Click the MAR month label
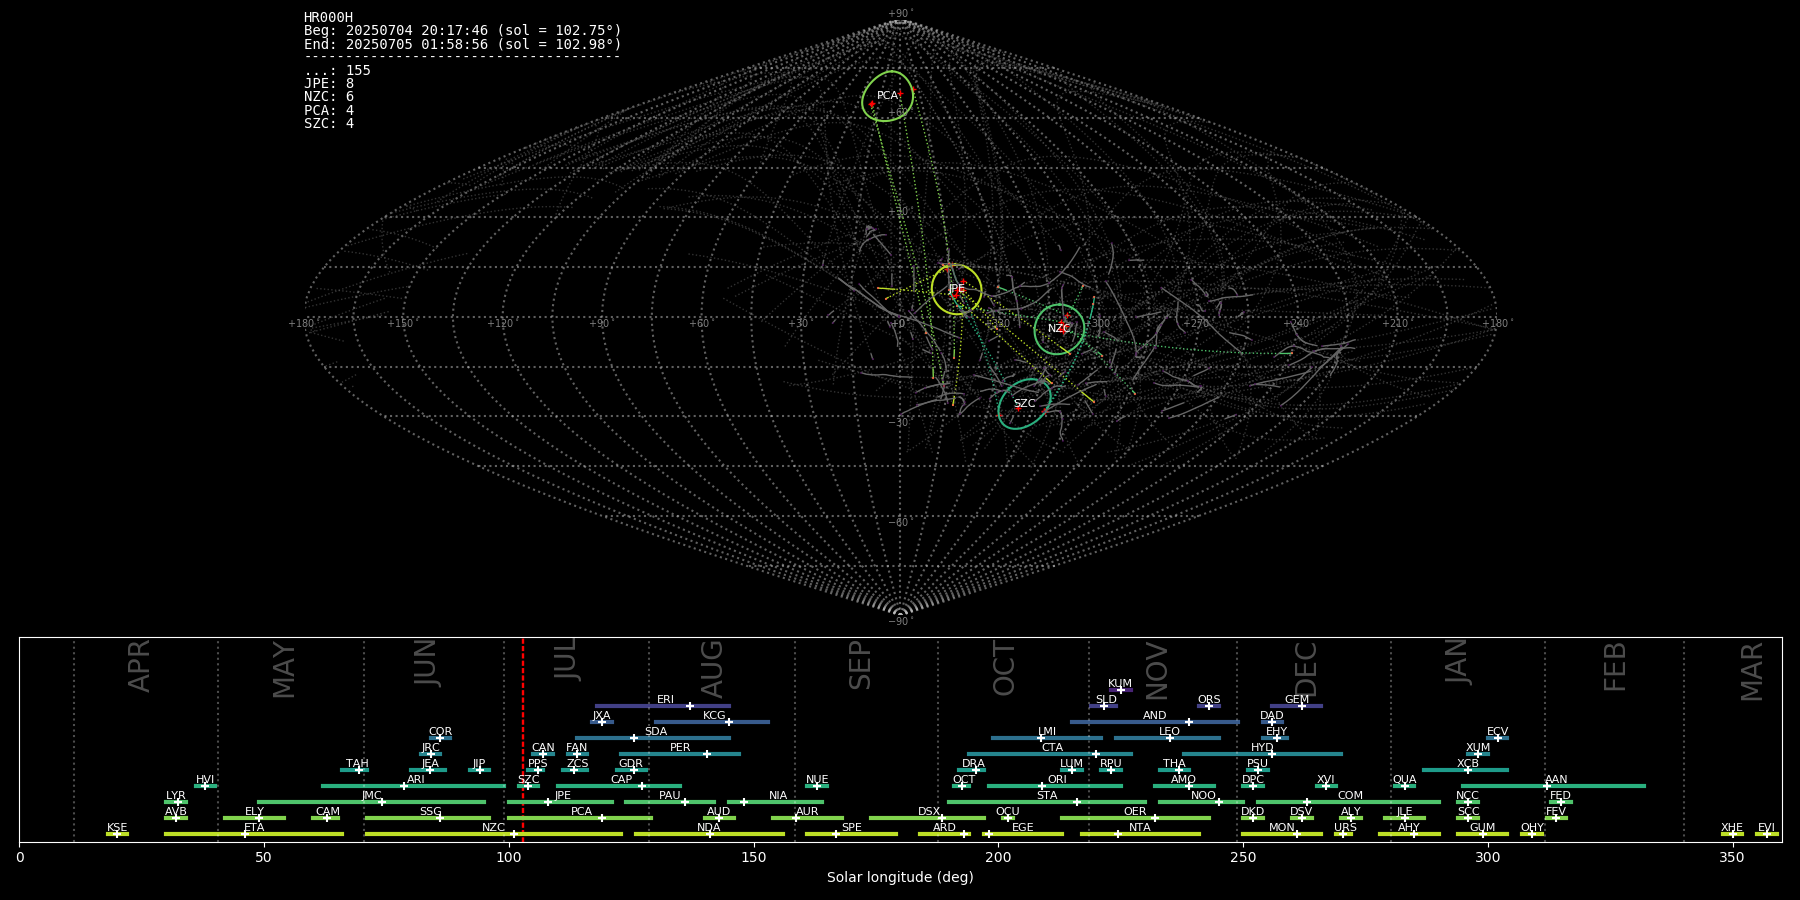 [x=1751, y=671]
